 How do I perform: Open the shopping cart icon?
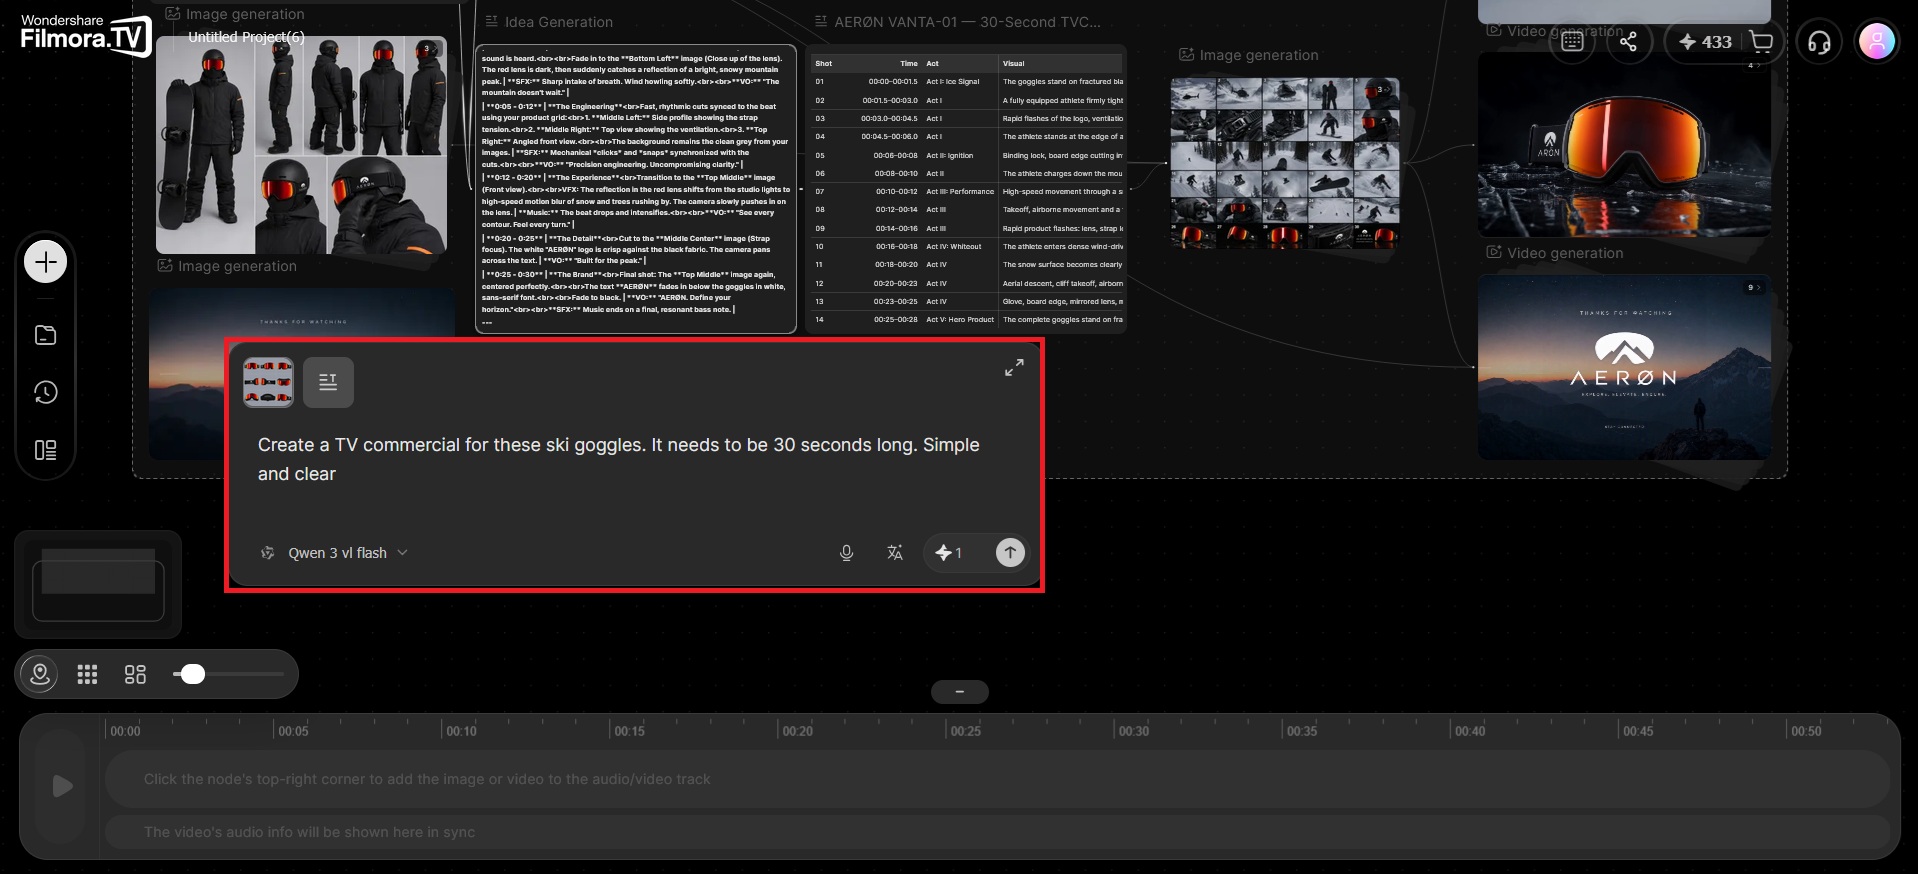[1761, 42]
